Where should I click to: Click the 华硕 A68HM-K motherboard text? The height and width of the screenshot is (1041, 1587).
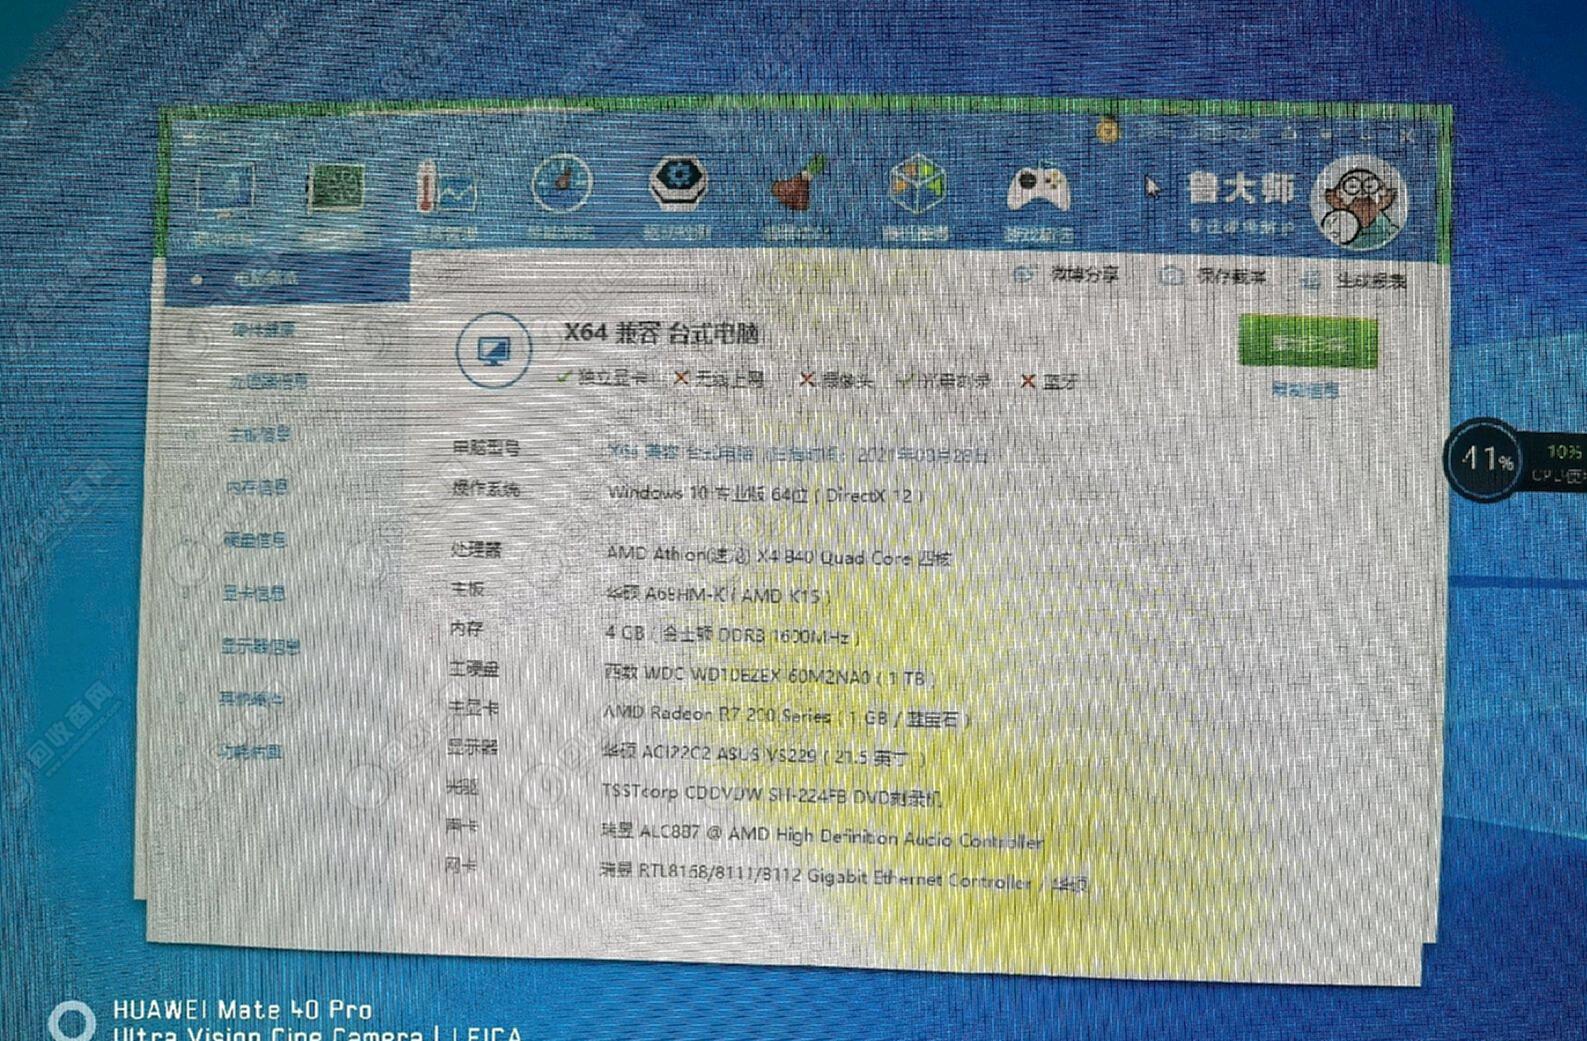coord(718,595)
